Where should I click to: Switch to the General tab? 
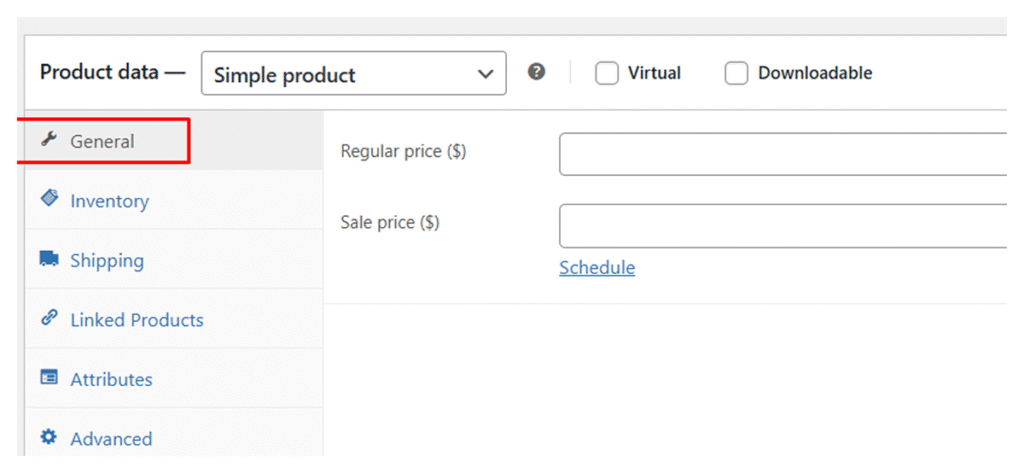pos(102,142)
